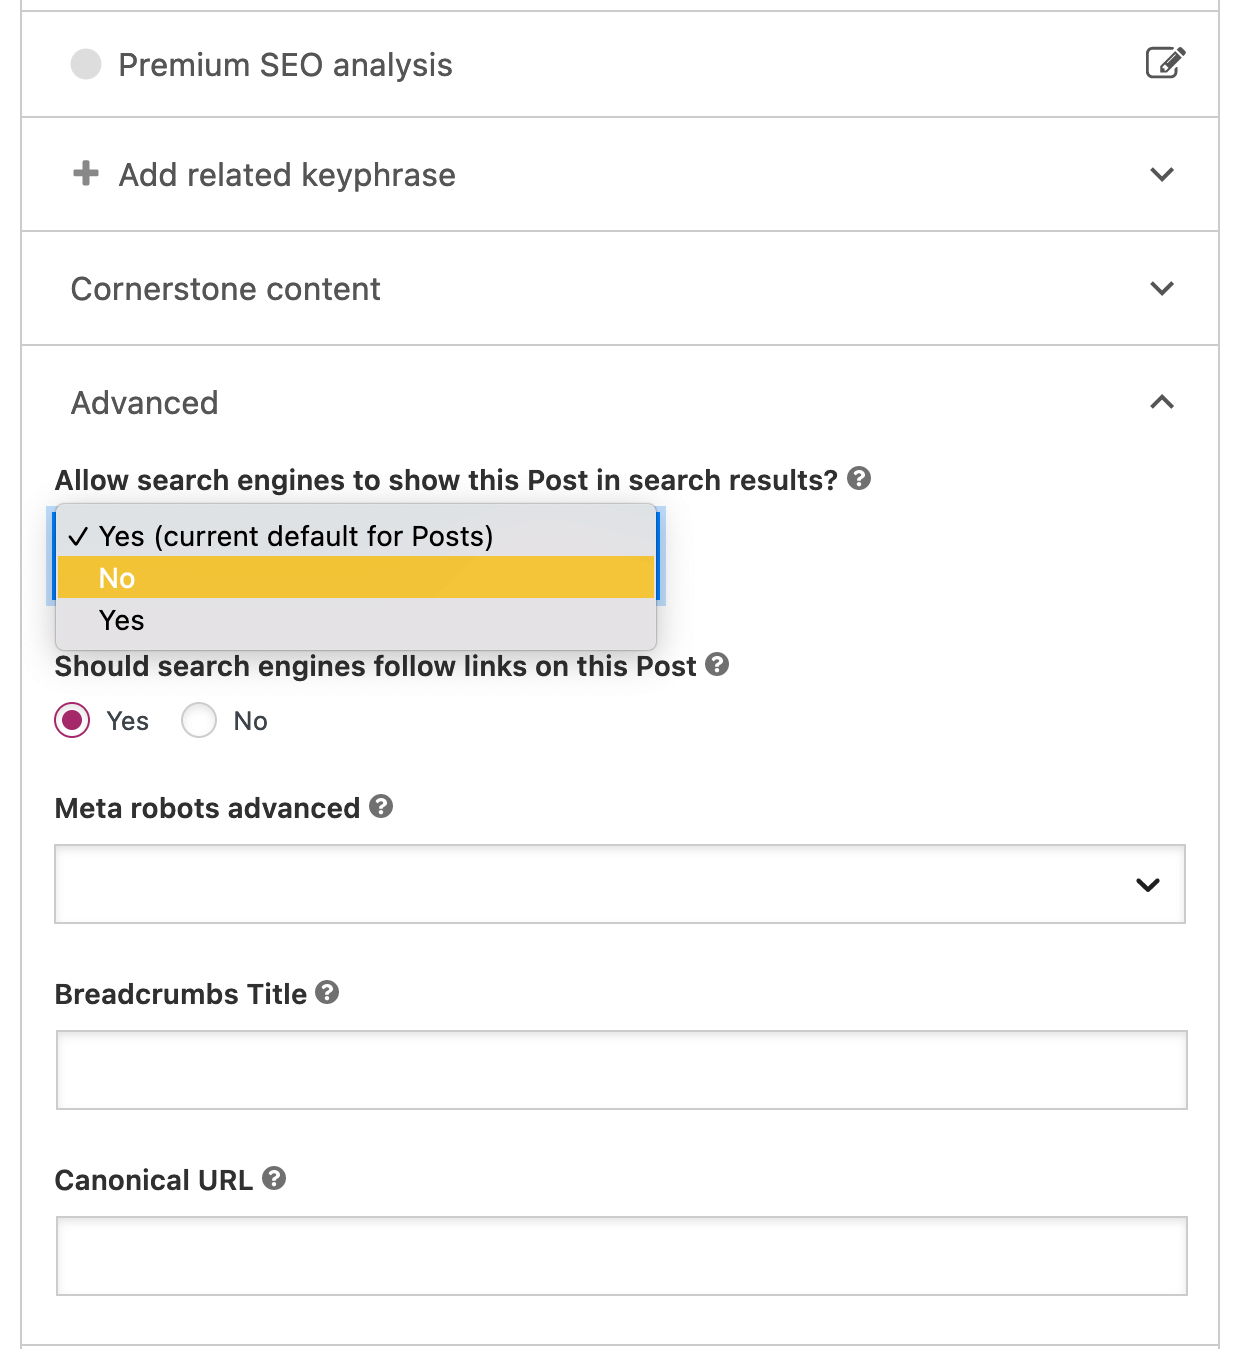
Task: Click the Advanced section header
Action: pos(144,402)
